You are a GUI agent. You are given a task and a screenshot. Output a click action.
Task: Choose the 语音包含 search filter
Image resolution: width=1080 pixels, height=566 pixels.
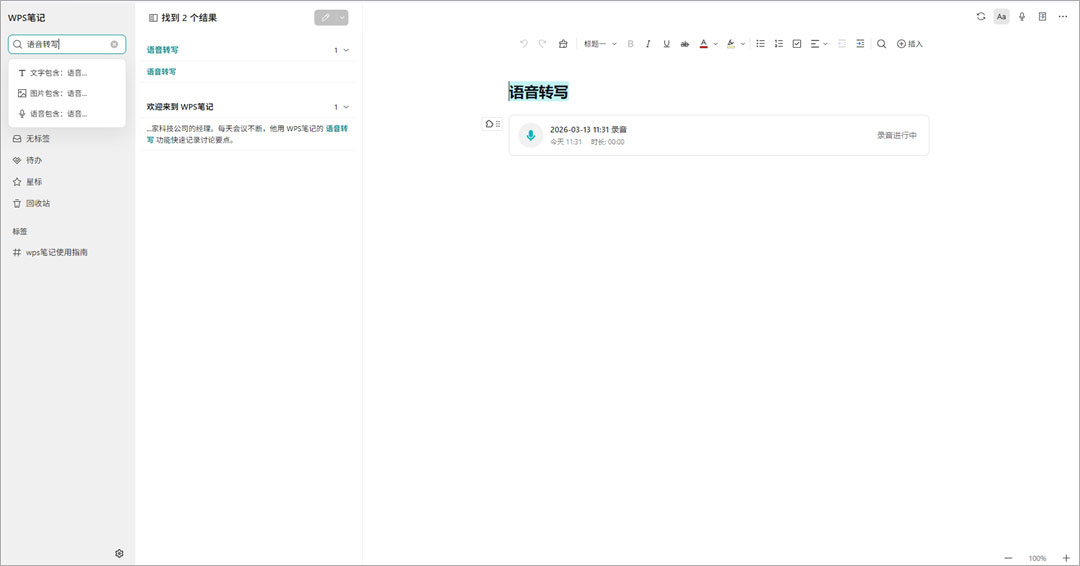coord(67,114)
